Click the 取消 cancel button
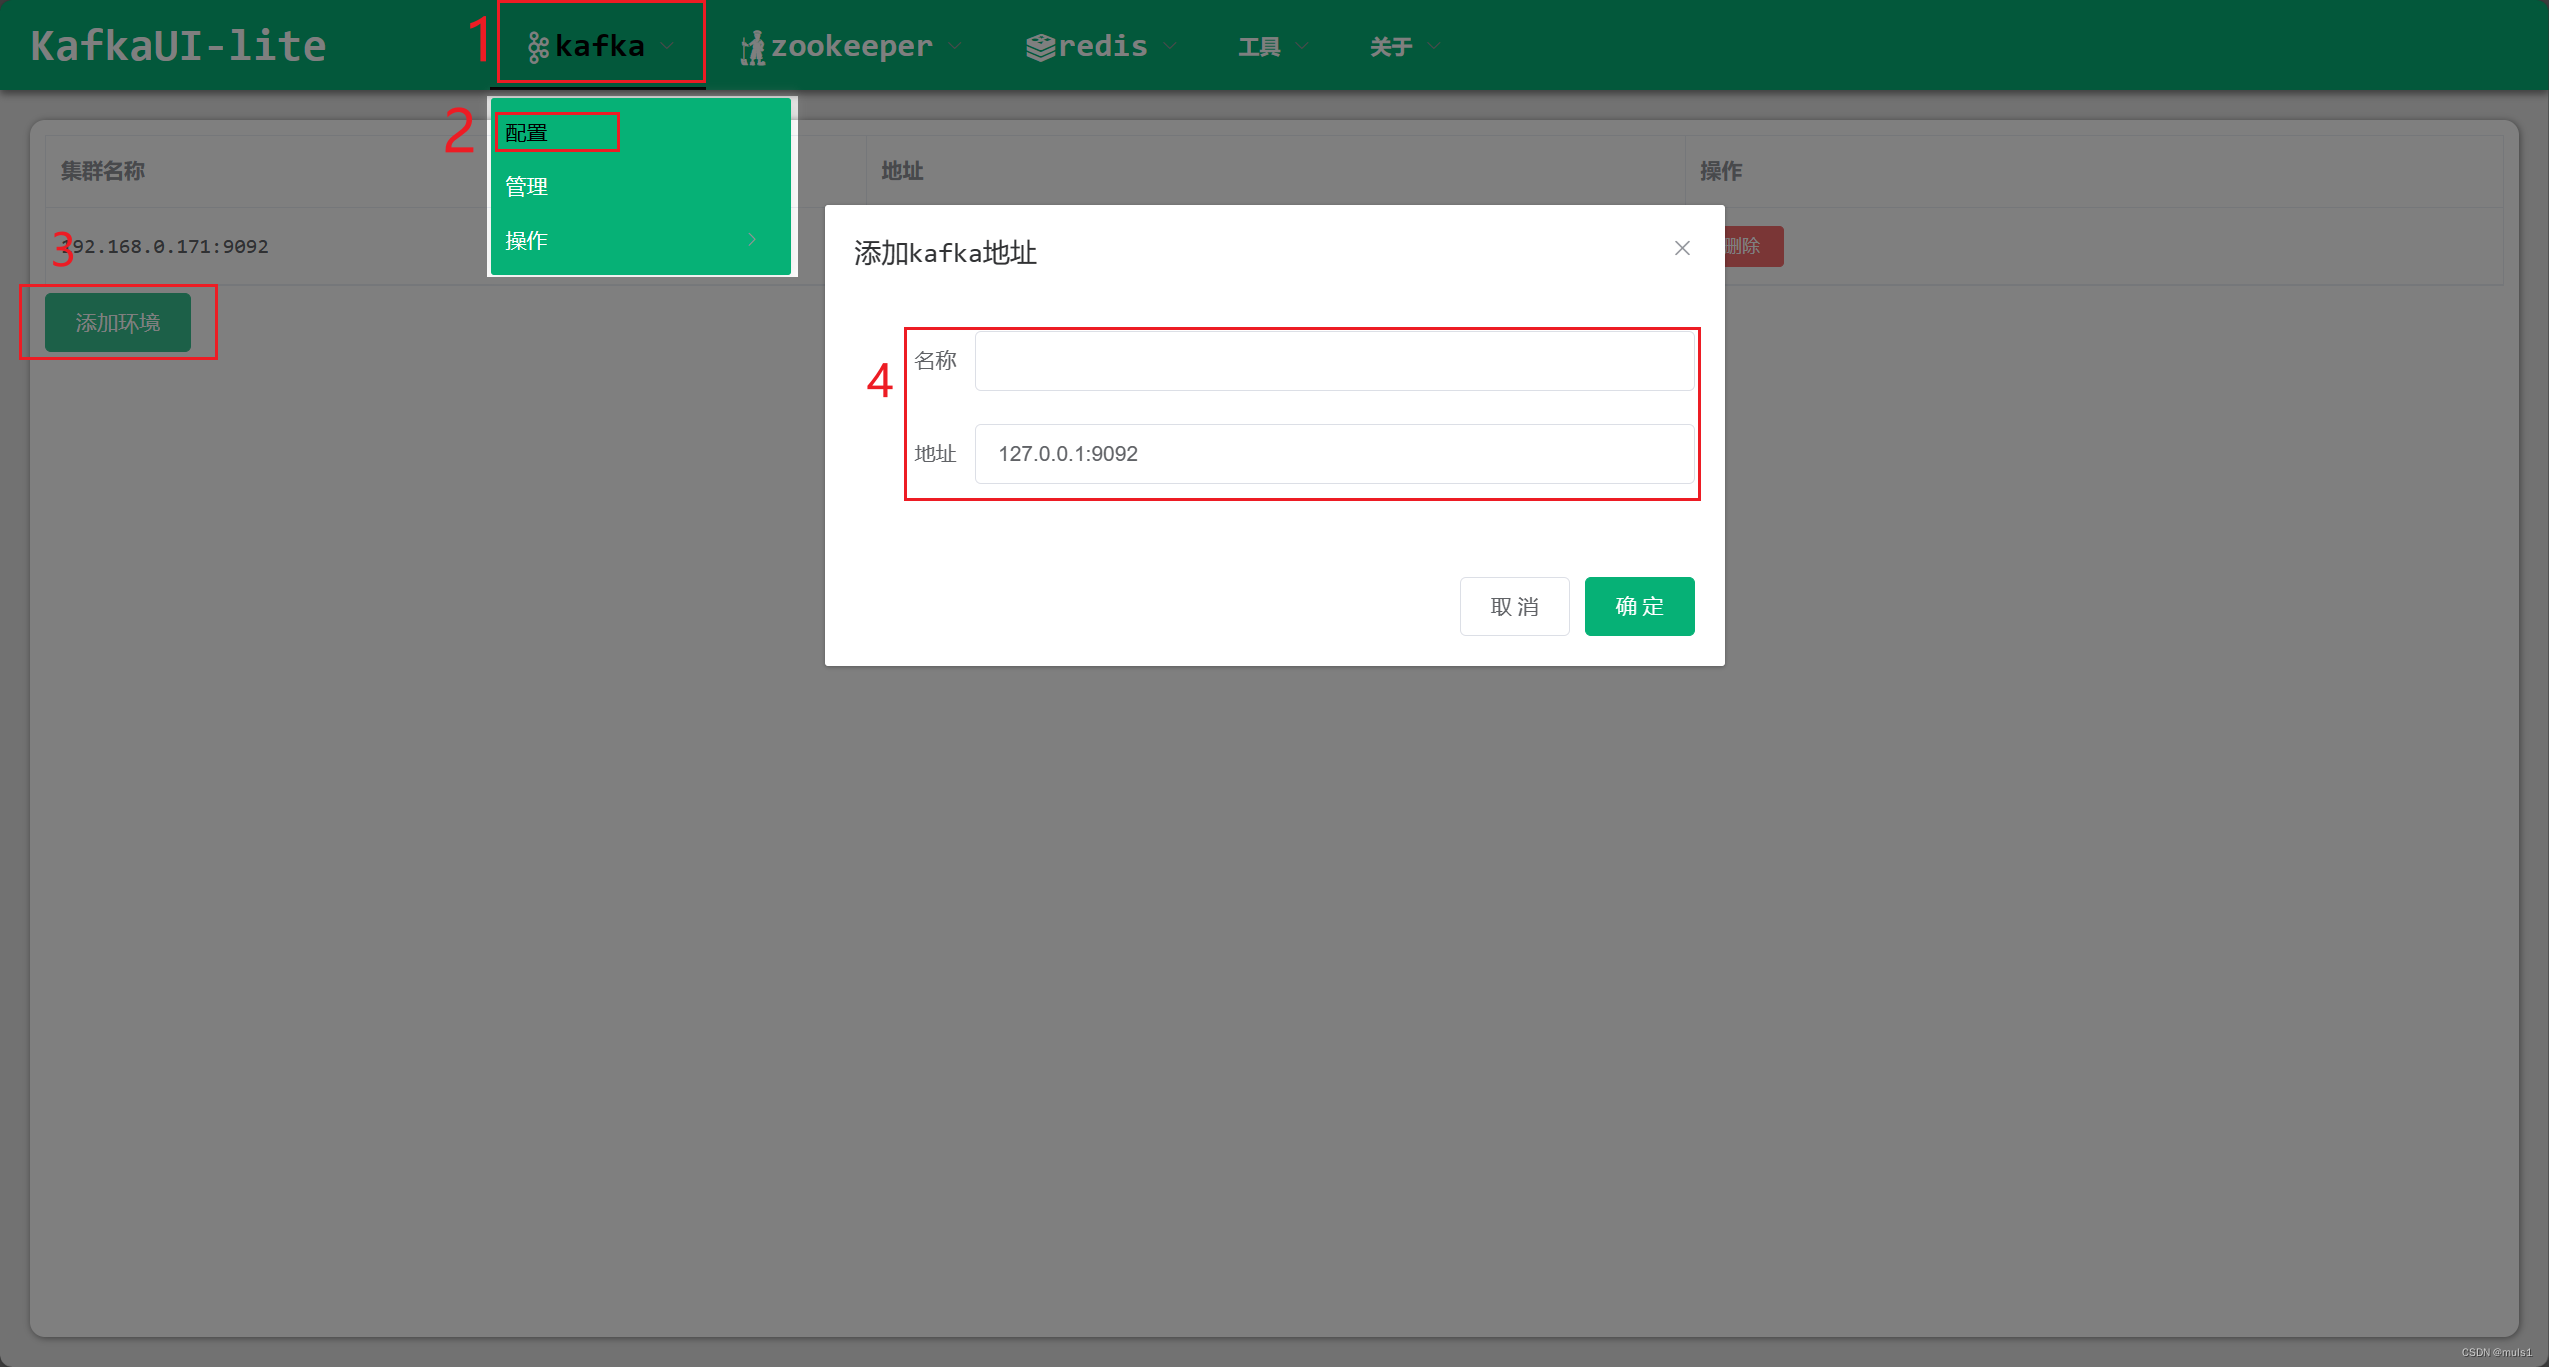Viewport: 2549px width, 1367px height. [x=1514, y=606]
